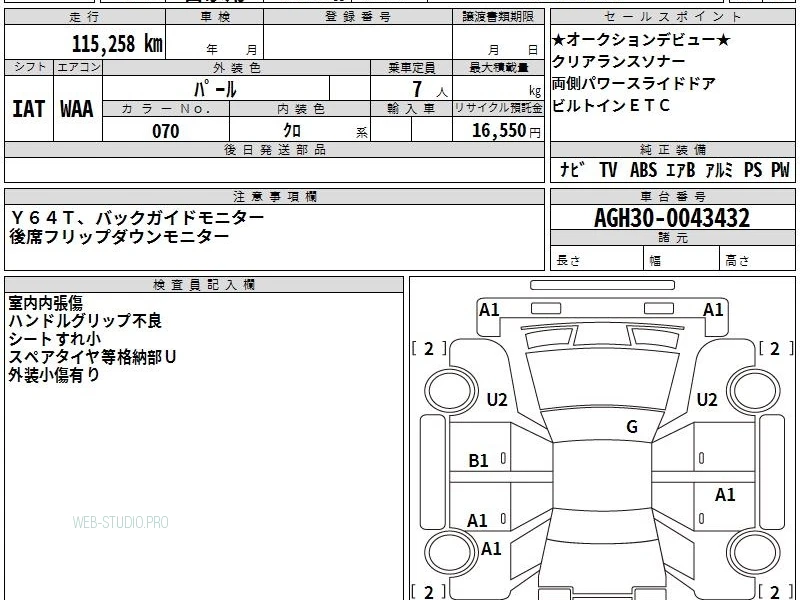Image resolution: width=800 pixels, height=600 pixels.
Task: Click the "車検" header cell
Action: tap(215, 17)
